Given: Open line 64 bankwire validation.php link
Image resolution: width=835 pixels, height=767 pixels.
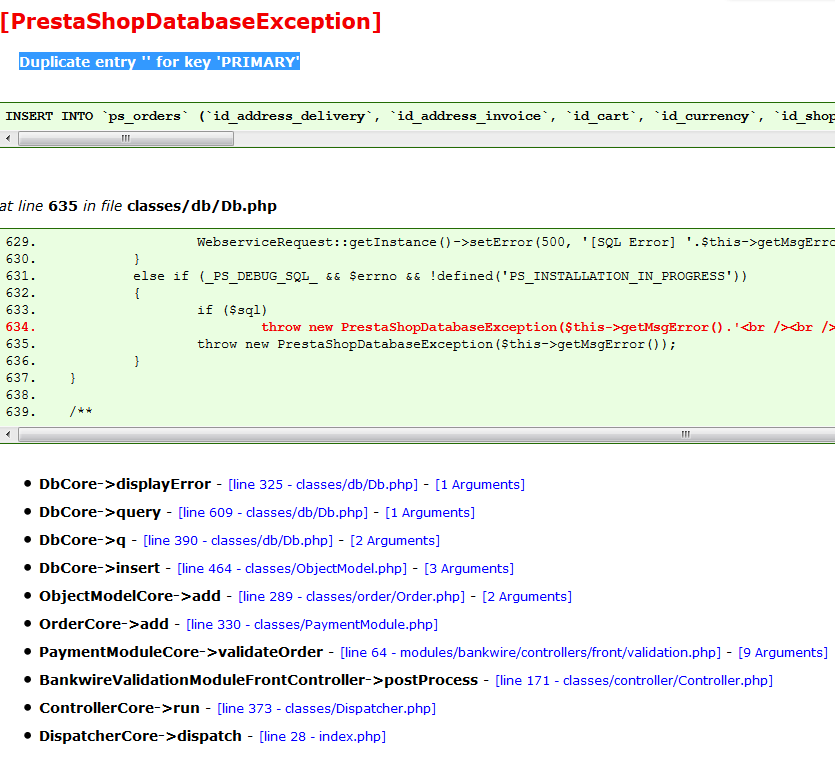Looking at the screenshot, I should [x=530, y=652].
